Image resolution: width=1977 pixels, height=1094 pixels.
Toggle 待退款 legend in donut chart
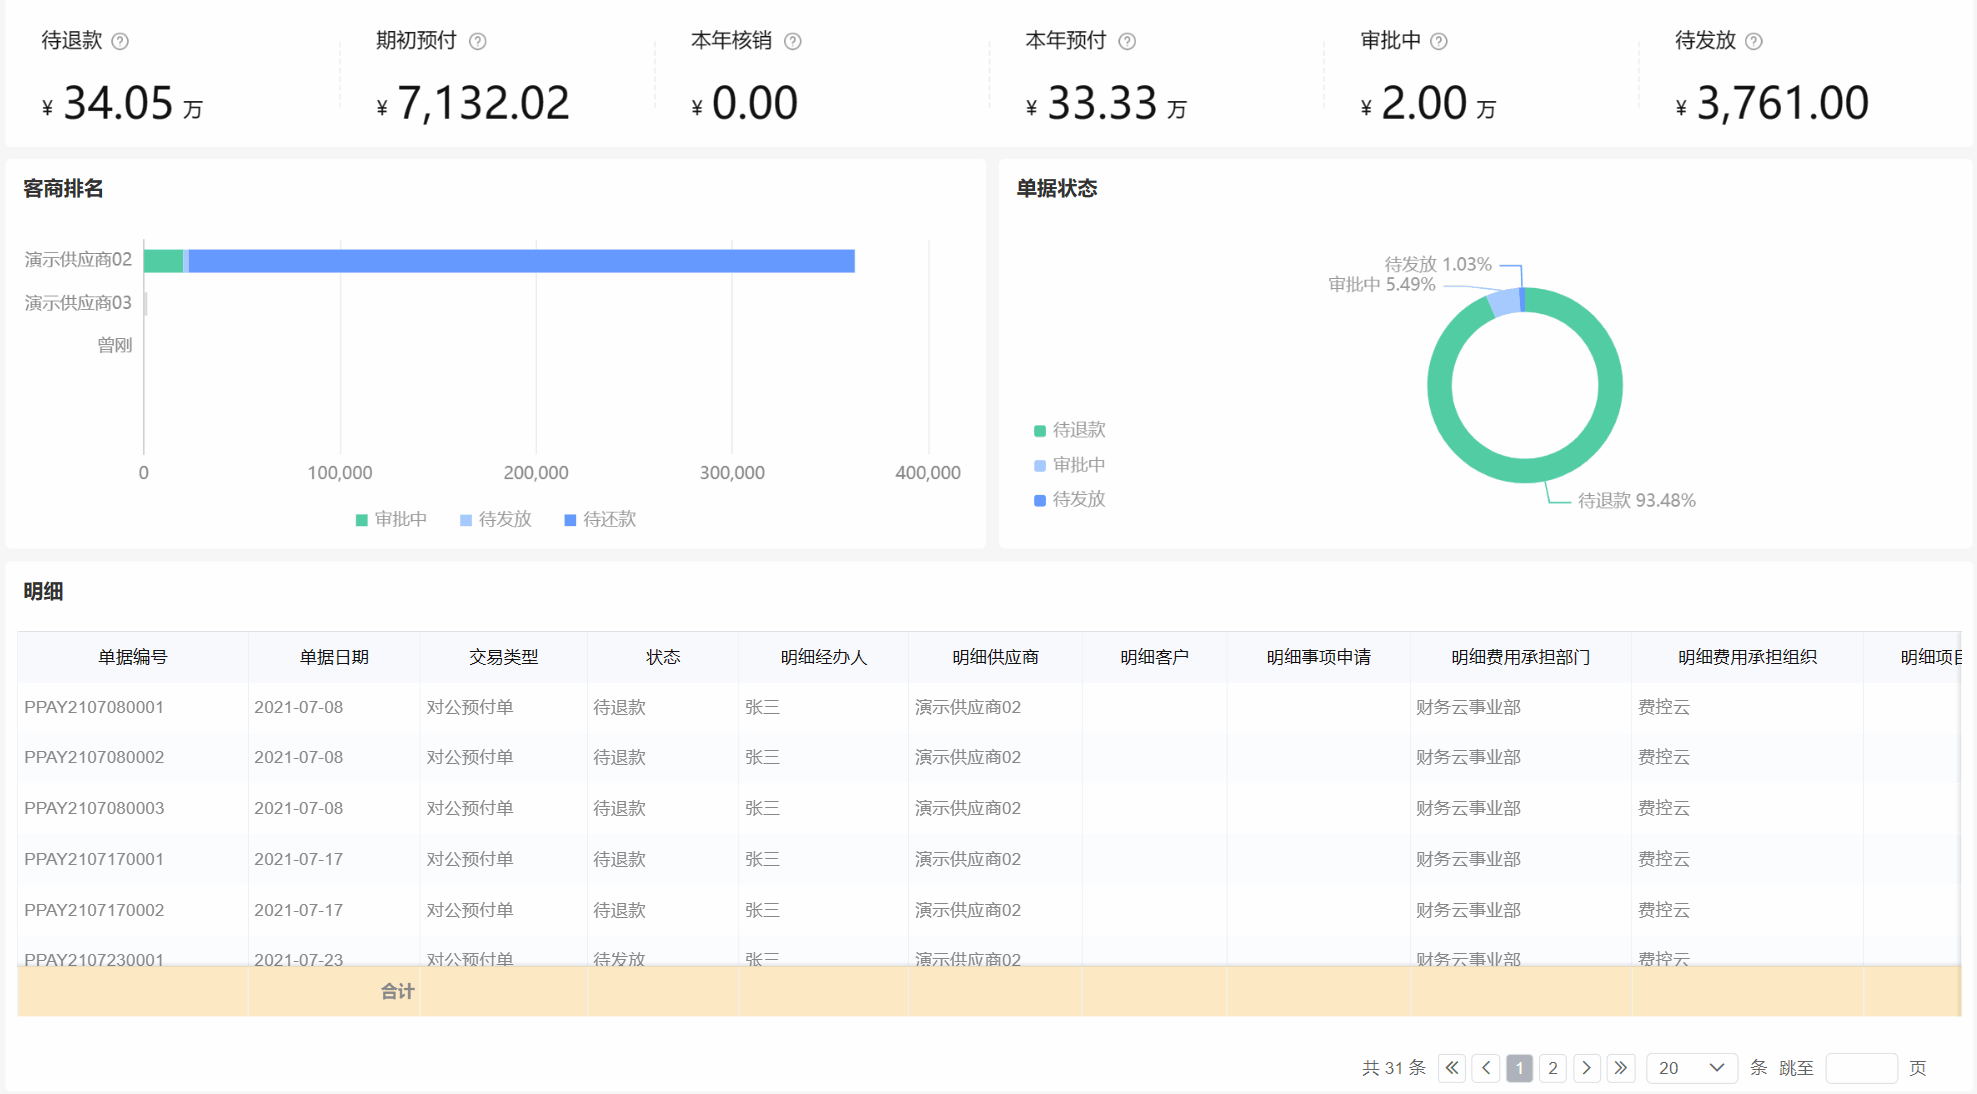(x=1069, y=430)
